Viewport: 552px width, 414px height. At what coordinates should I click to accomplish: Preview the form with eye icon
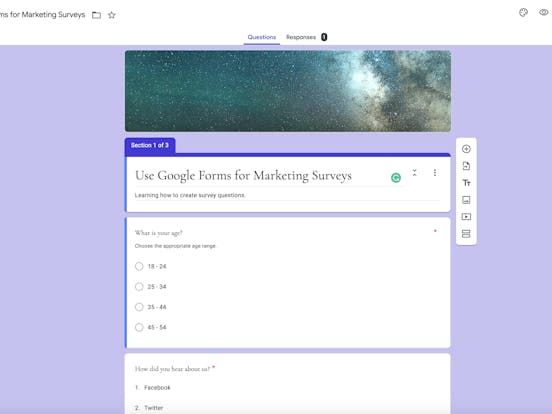[544, 12]
